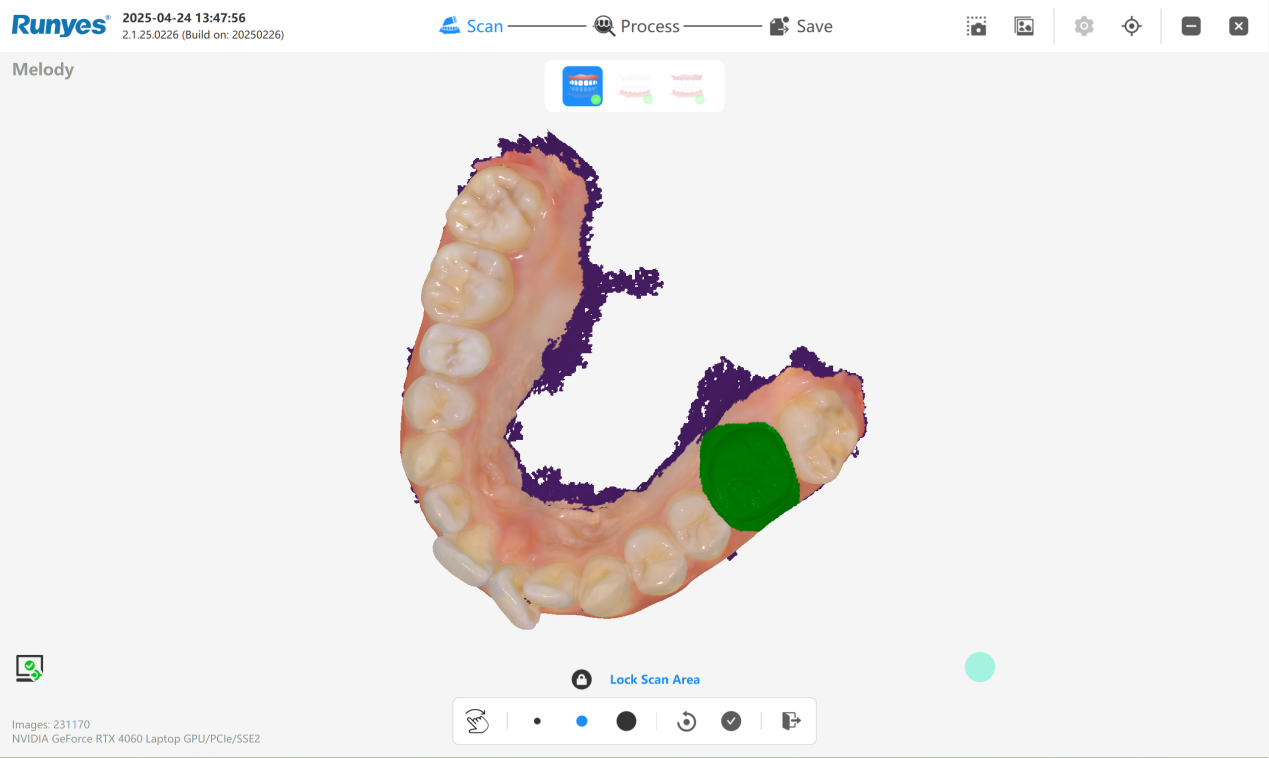Screen dimensions: 1269x758
Task: Go to the Process workflow step
Action: pyautogui.click(x=636, y=26)
